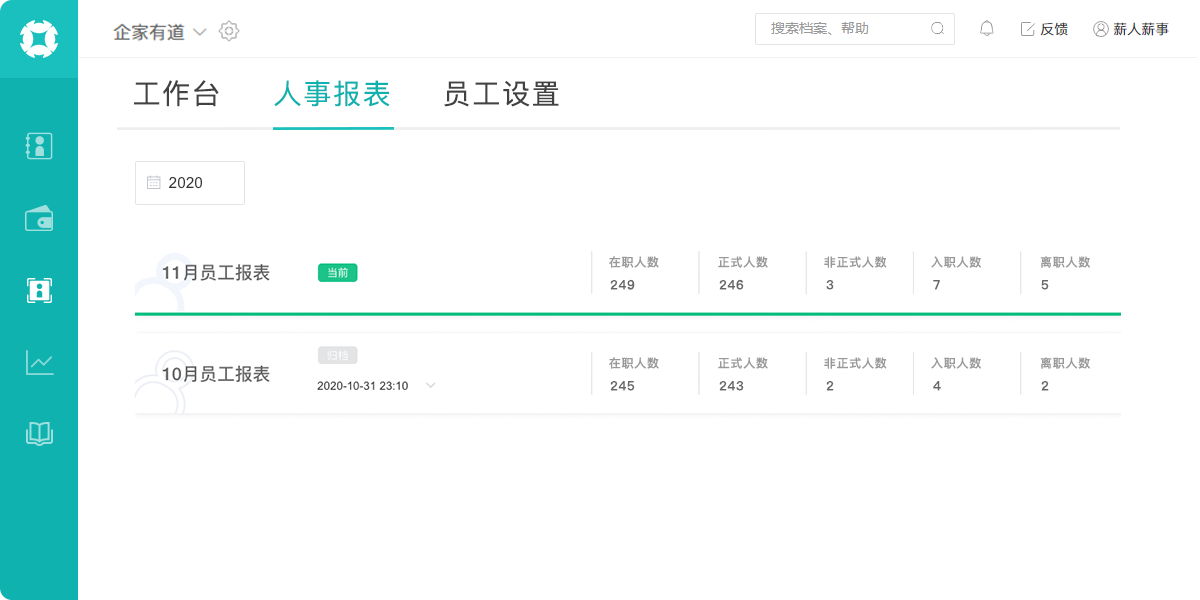Image resolution: width=1200 pixels, height=600 pixels.
Task: Open notifications bell icon
Action: pyautogui.click(x=987, y=29)
